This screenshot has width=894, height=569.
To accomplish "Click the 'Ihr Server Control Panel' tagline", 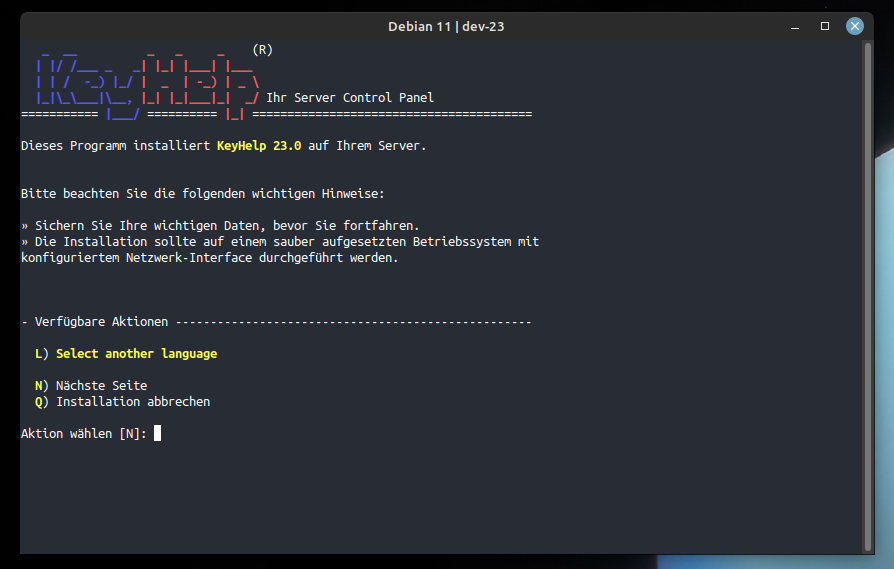I will click(350, 98).
